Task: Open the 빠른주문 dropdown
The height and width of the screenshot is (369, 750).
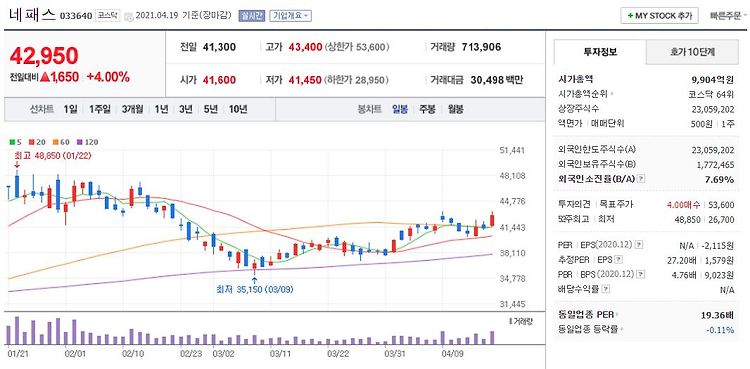Action: pyautogui.click(x=728, y=16)
